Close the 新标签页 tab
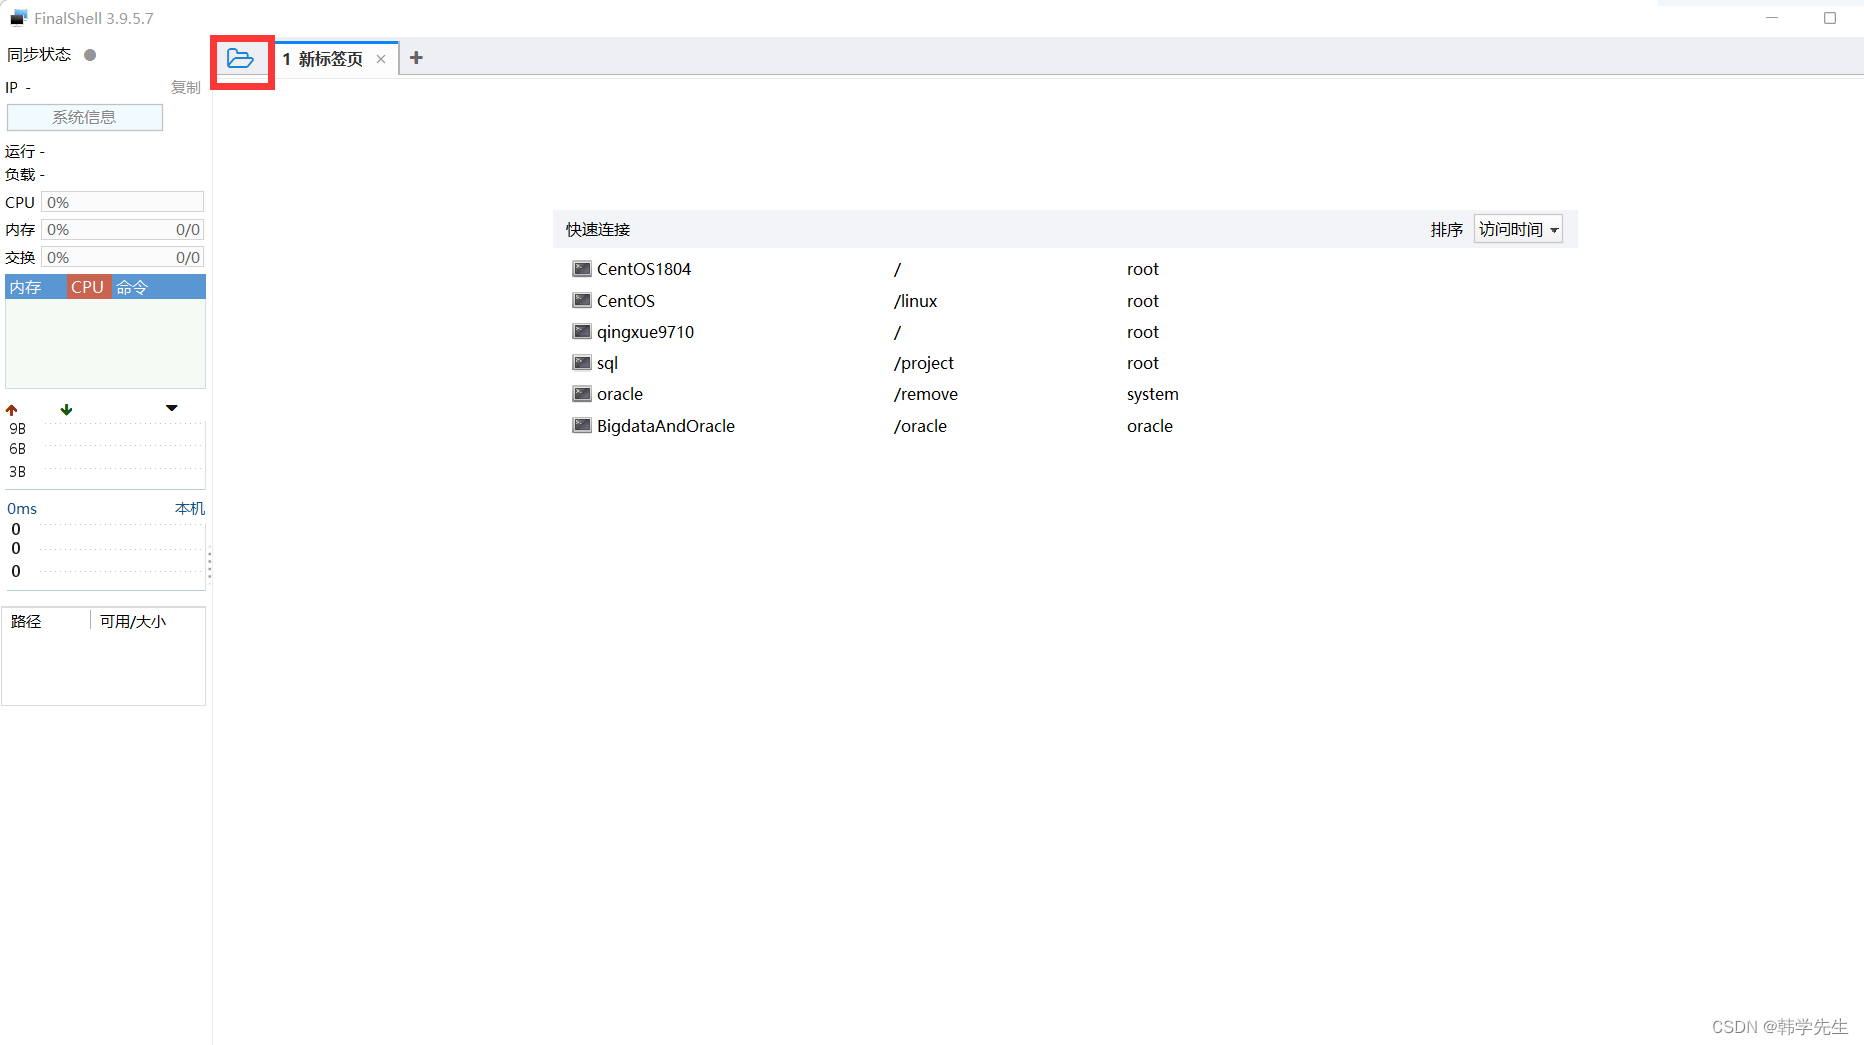Screen dimensions: 1864x1045 click(381, 59)
